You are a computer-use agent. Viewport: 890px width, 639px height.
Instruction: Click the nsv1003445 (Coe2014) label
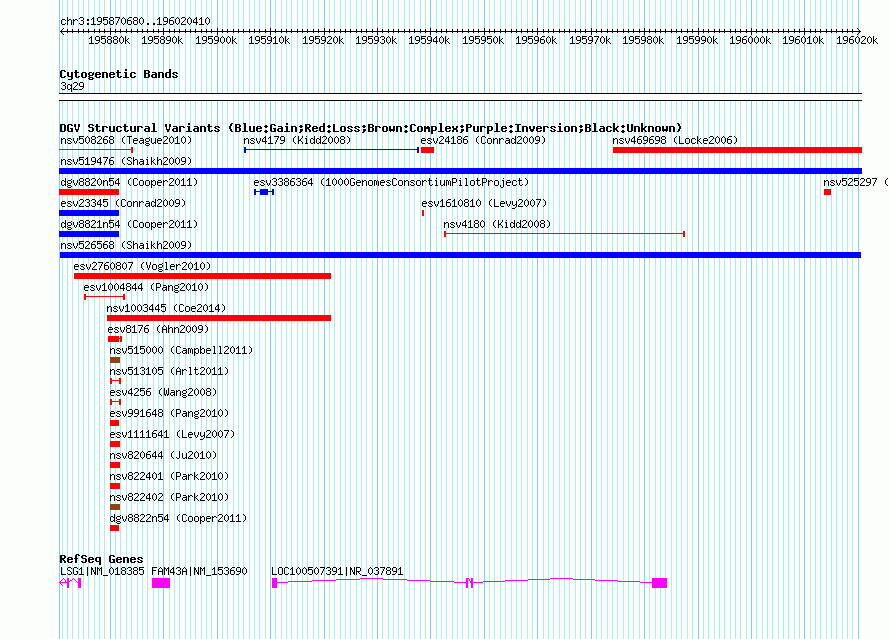pos(166,308)
